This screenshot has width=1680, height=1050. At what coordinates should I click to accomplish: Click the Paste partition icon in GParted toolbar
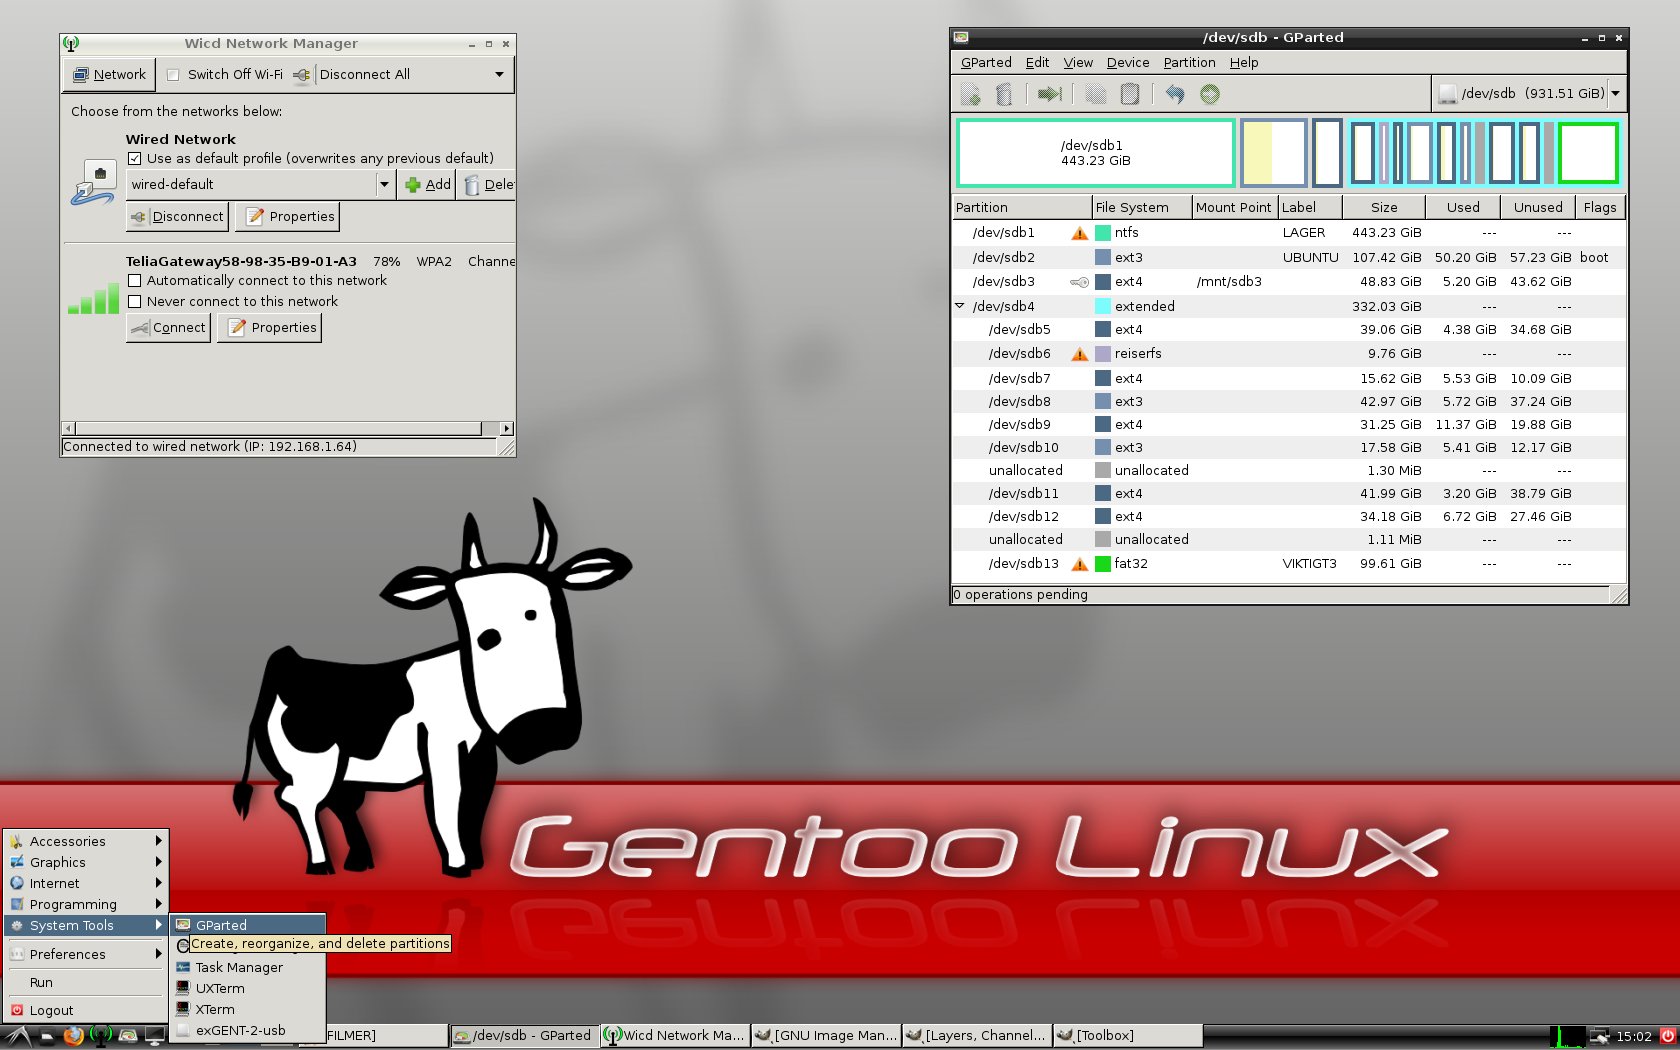coord(1130,94)
